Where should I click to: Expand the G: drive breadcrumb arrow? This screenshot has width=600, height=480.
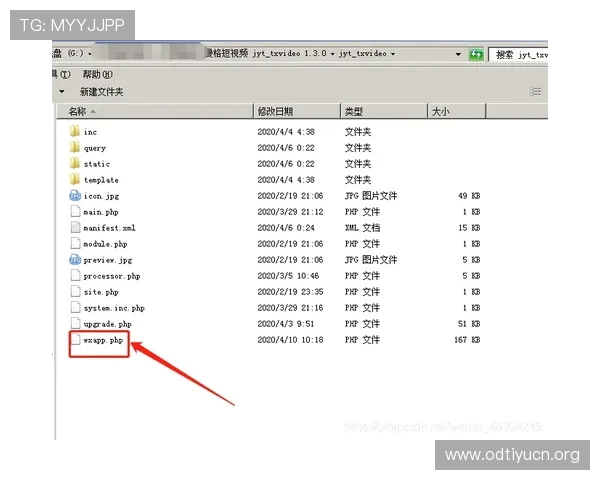[x=90, y=54]
